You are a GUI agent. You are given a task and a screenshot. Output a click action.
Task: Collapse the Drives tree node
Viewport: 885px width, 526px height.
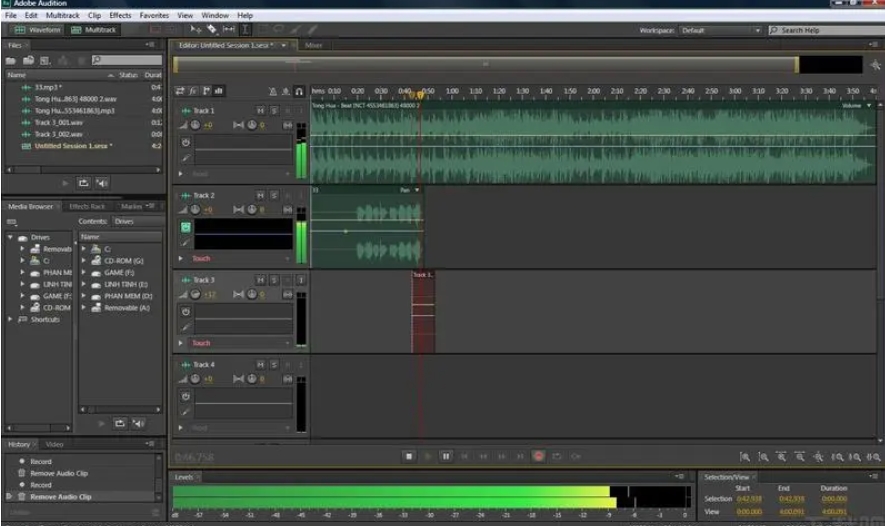[10, 238]
